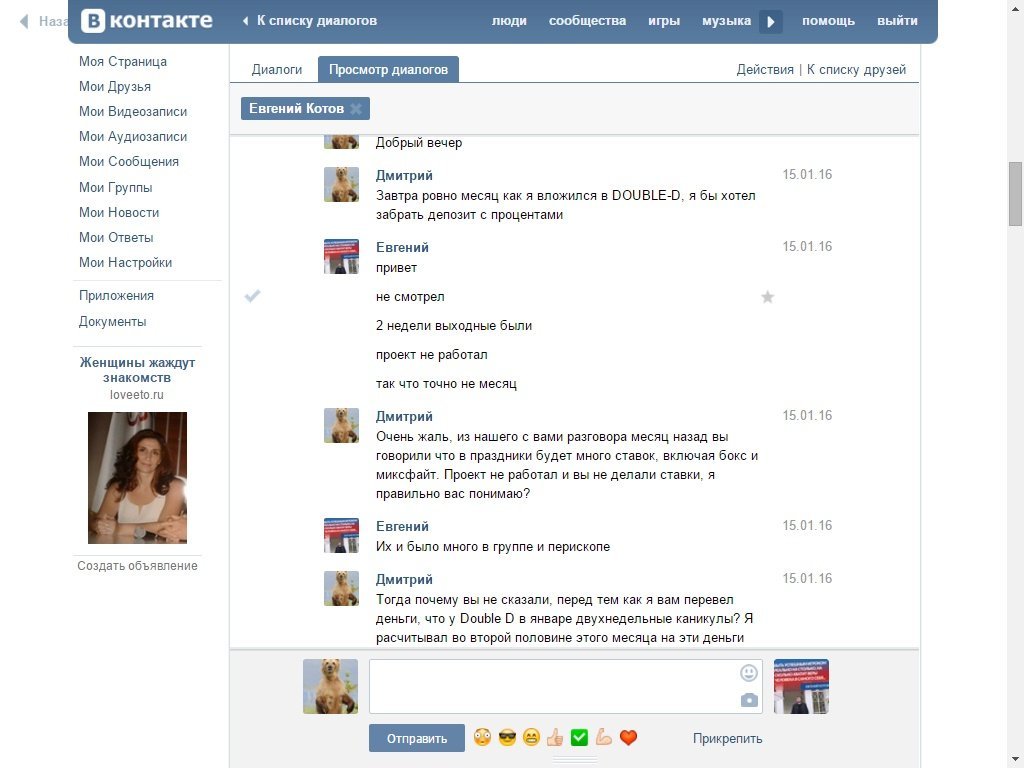The image size is (1024, 768).
Task: Click the camera attach photo icon
Action: click(749, 700)
